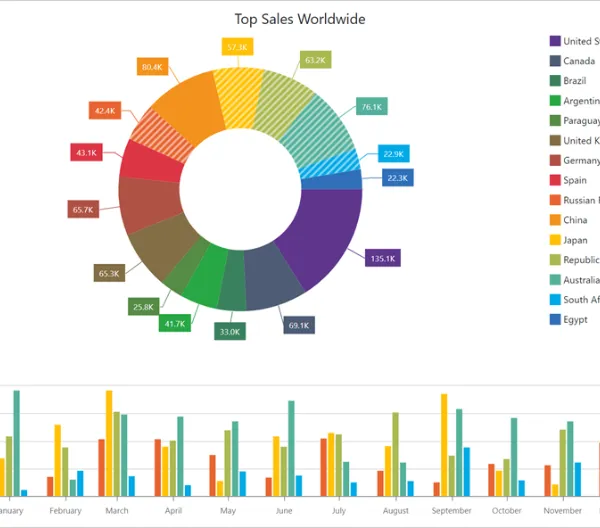Select the 69.1K slate data label
The width and height of the screenshot is (600, 528).
tap(299, 325)
